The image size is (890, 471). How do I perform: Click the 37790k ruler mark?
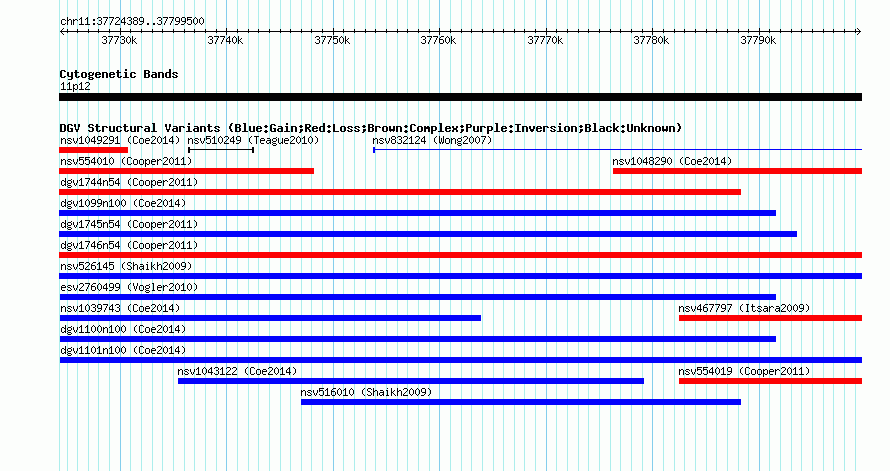click(x=758, y=40)
